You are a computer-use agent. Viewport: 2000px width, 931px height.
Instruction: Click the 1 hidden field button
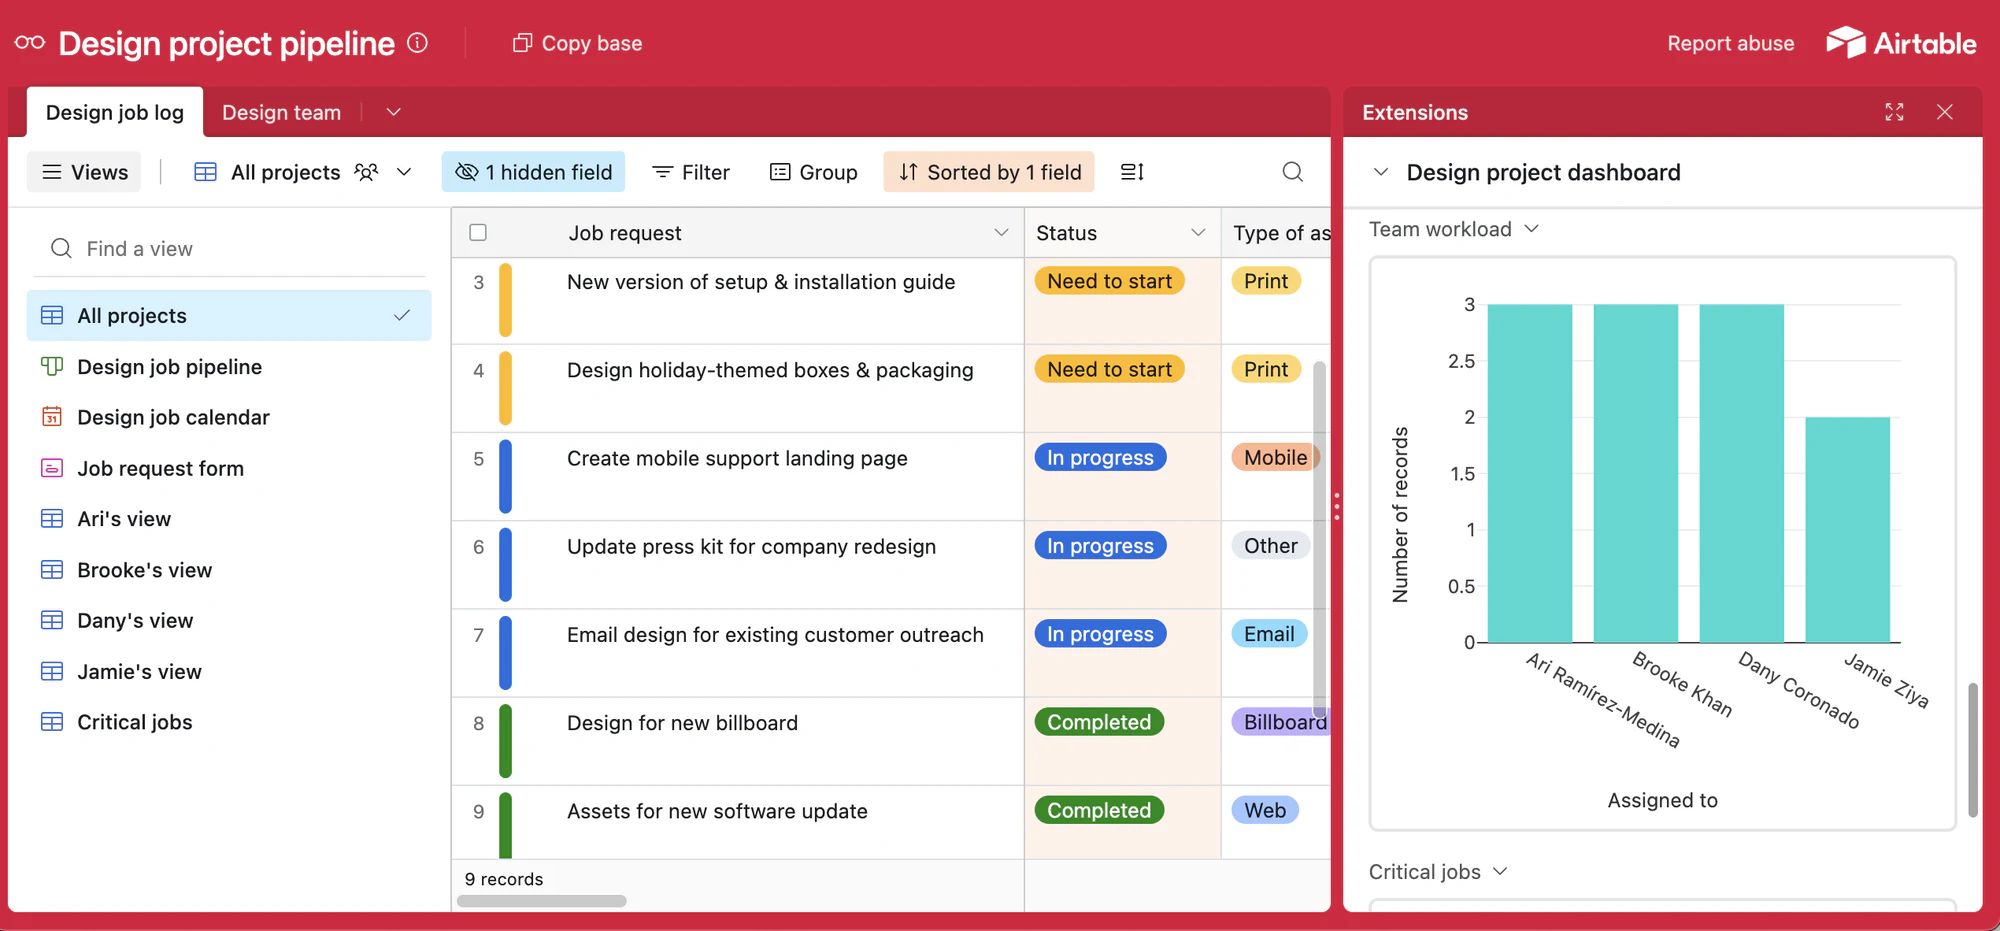(534, 172)
